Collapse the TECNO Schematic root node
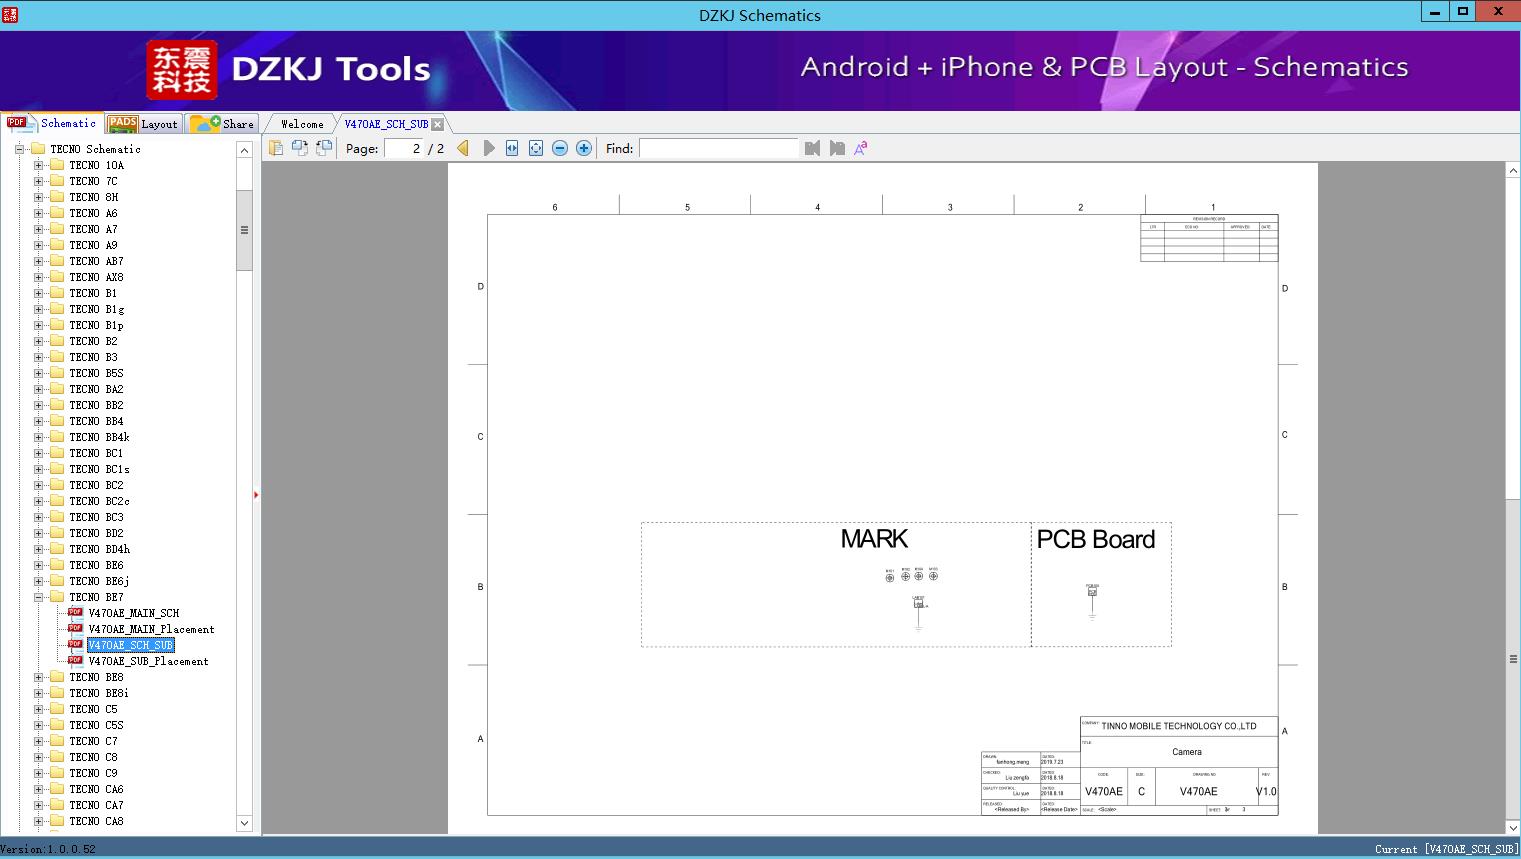Screen dimensions: 1521x859 pos(19,149)
